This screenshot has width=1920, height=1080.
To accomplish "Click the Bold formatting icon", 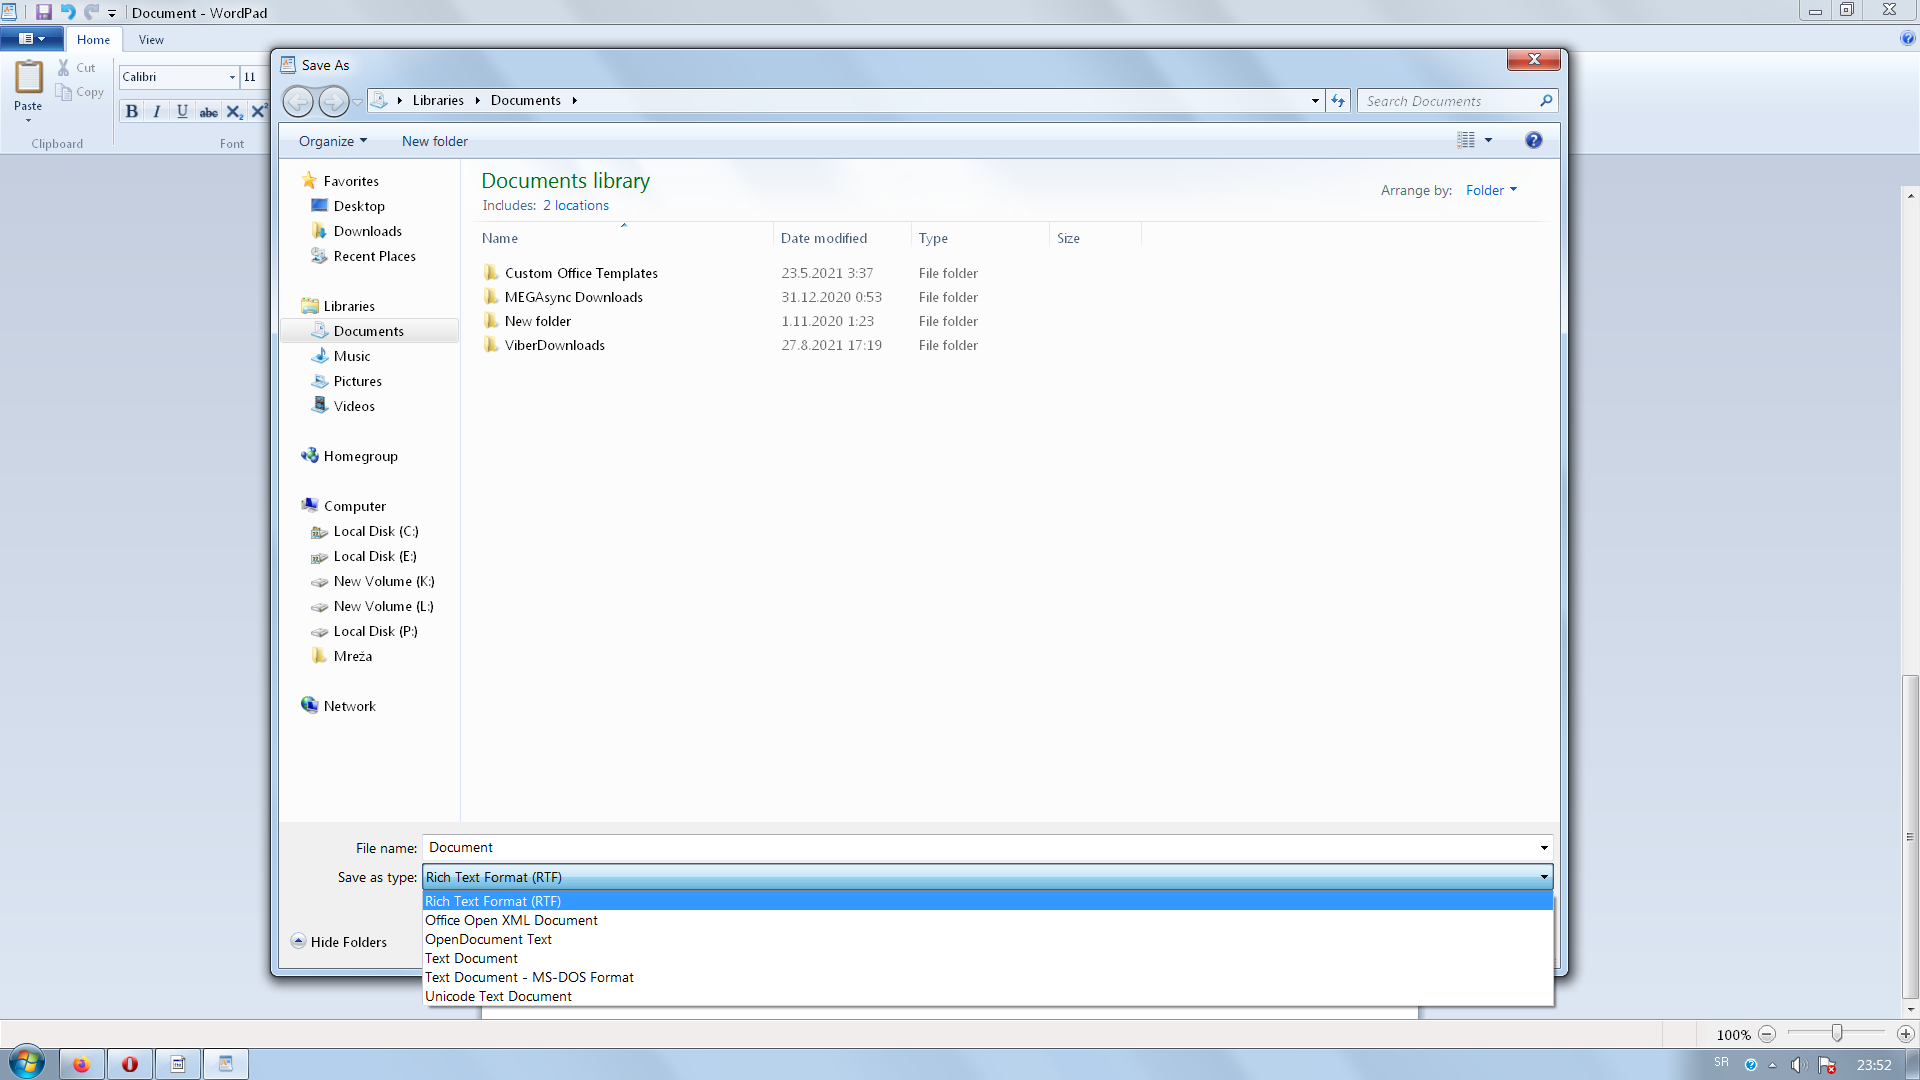I will (132, 112).
